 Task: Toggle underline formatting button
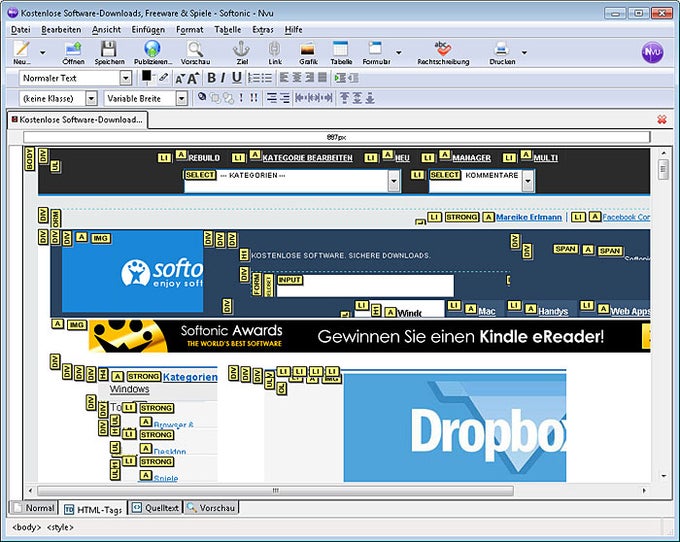pos(236,78)
